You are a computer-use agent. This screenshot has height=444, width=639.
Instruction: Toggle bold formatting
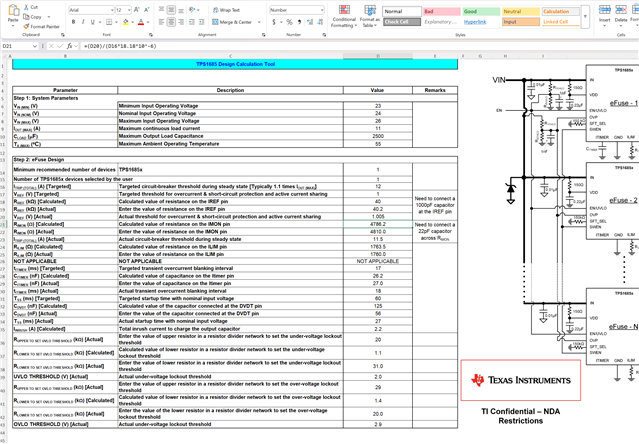[x=73, y=22]
